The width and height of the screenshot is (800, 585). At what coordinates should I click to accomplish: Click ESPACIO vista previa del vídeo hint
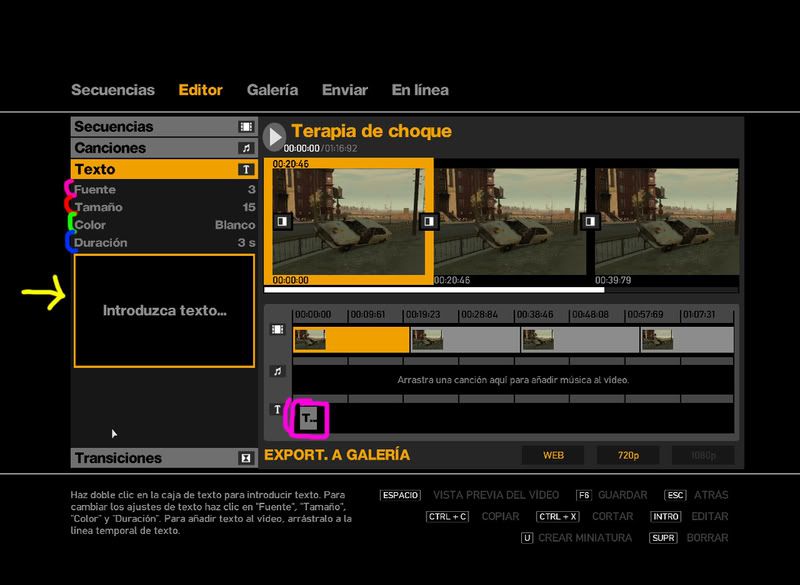click(469, 495)
